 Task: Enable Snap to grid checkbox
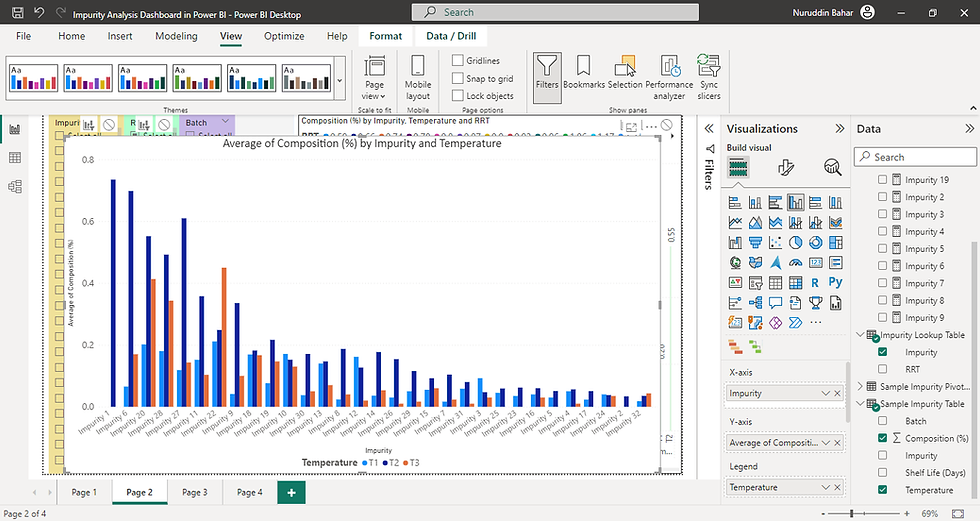coord(458,78)
